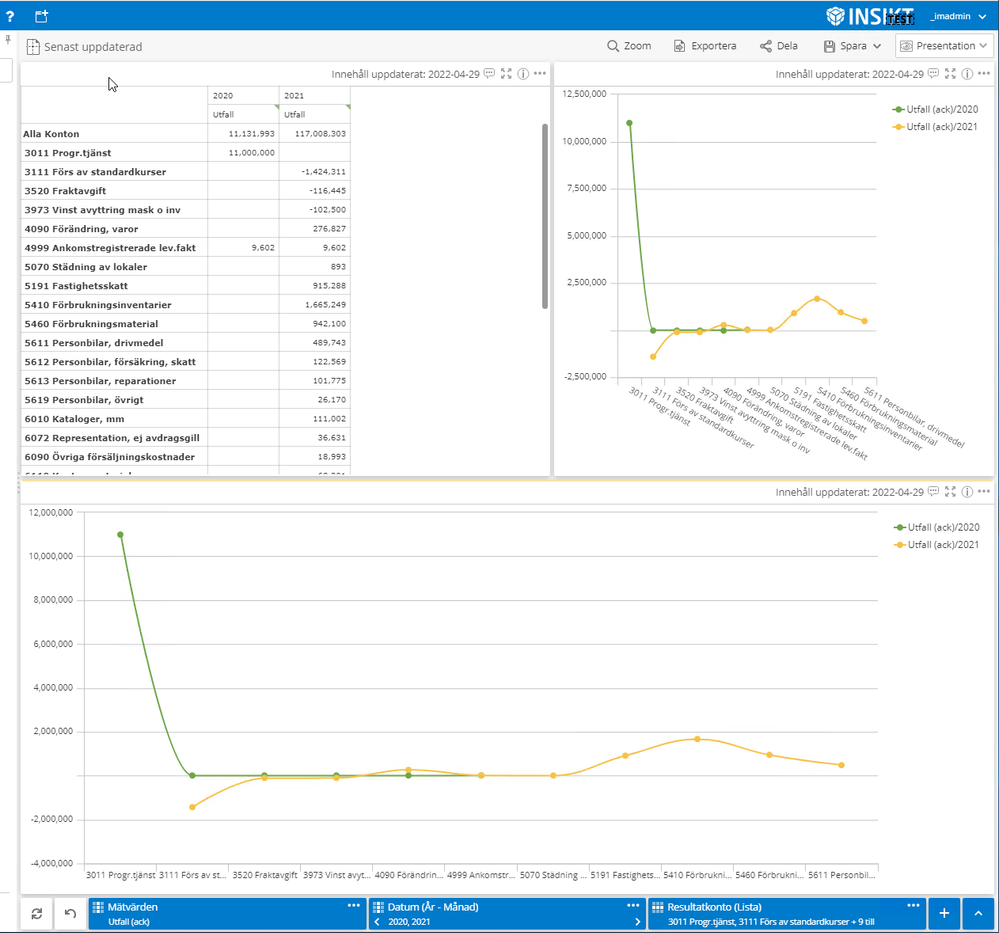Click the Senast uppdaterad report title
Image resolution: width=999 pixels, height=933 pixels.
click(x=93, y=47)
